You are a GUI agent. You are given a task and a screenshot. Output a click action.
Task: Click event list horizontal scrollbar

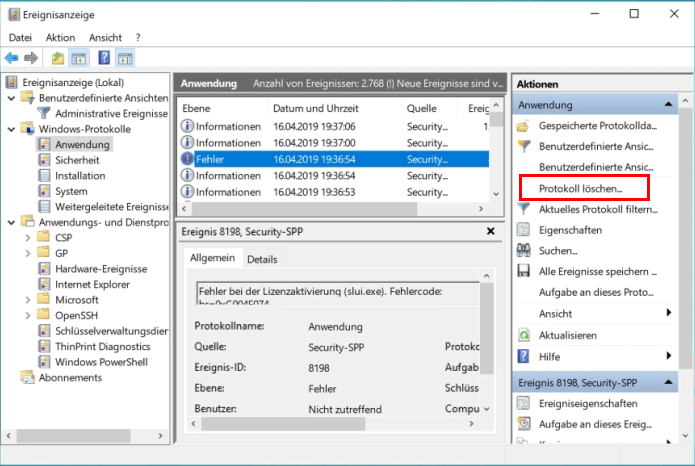pyautogui.click(x=304, y=208)
